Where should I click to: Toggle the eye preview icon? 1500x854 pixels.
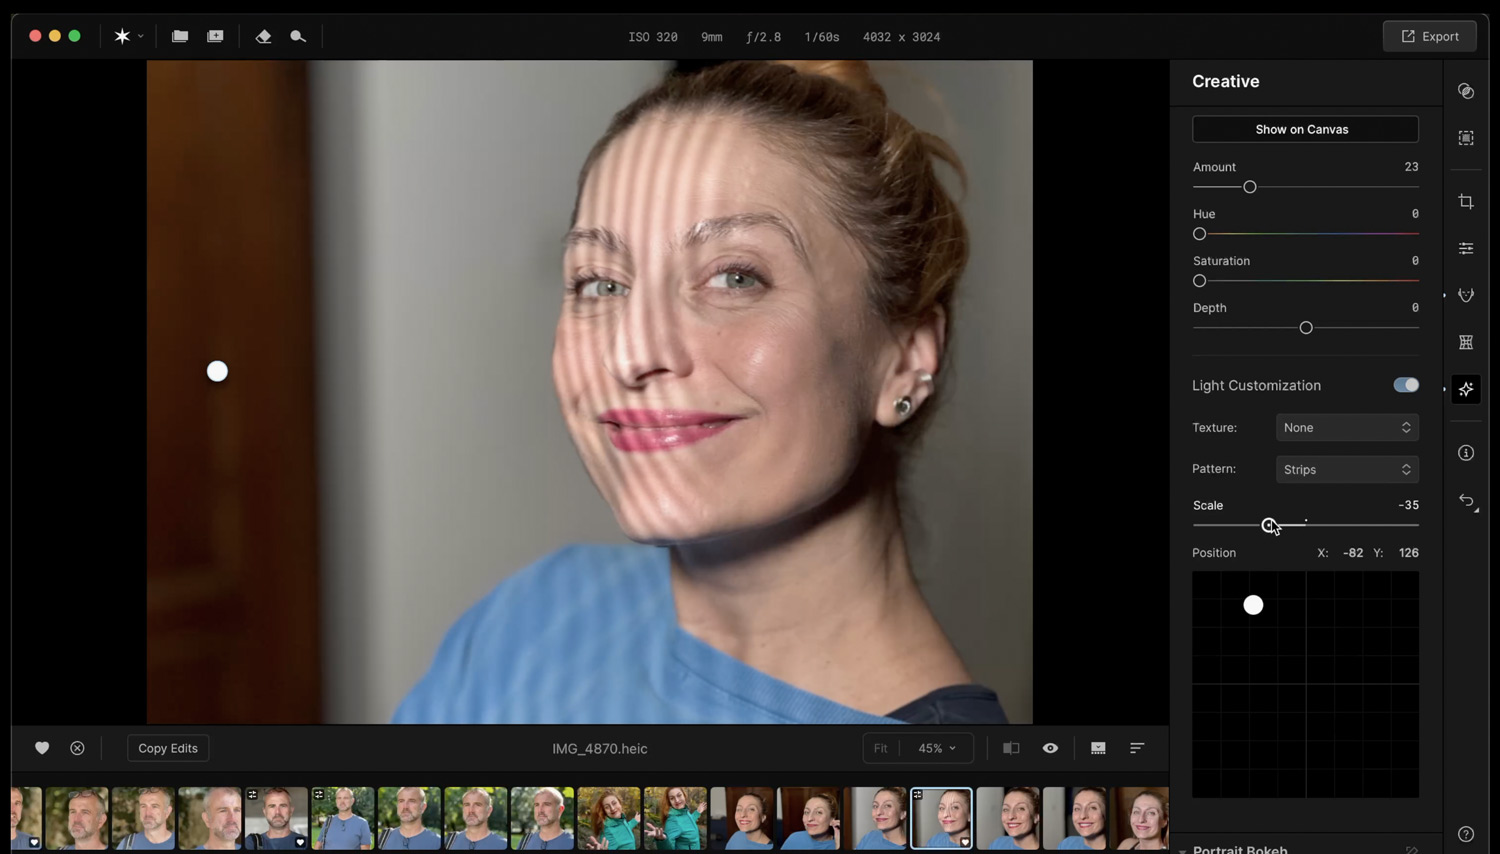pos(1050,748)
